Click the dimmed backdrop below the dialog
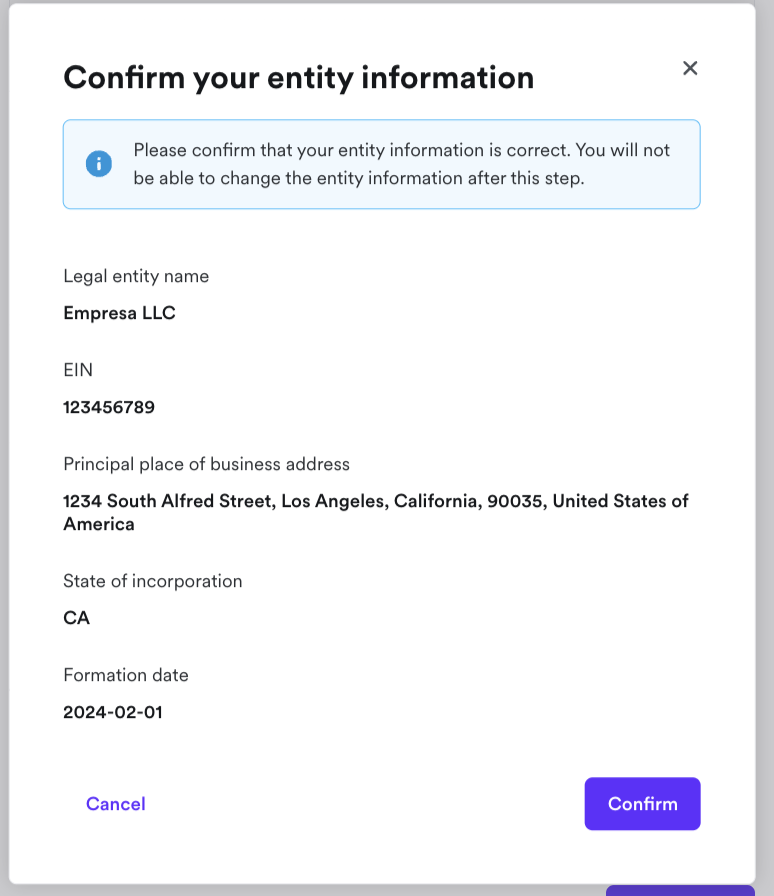 coord(300,890)
